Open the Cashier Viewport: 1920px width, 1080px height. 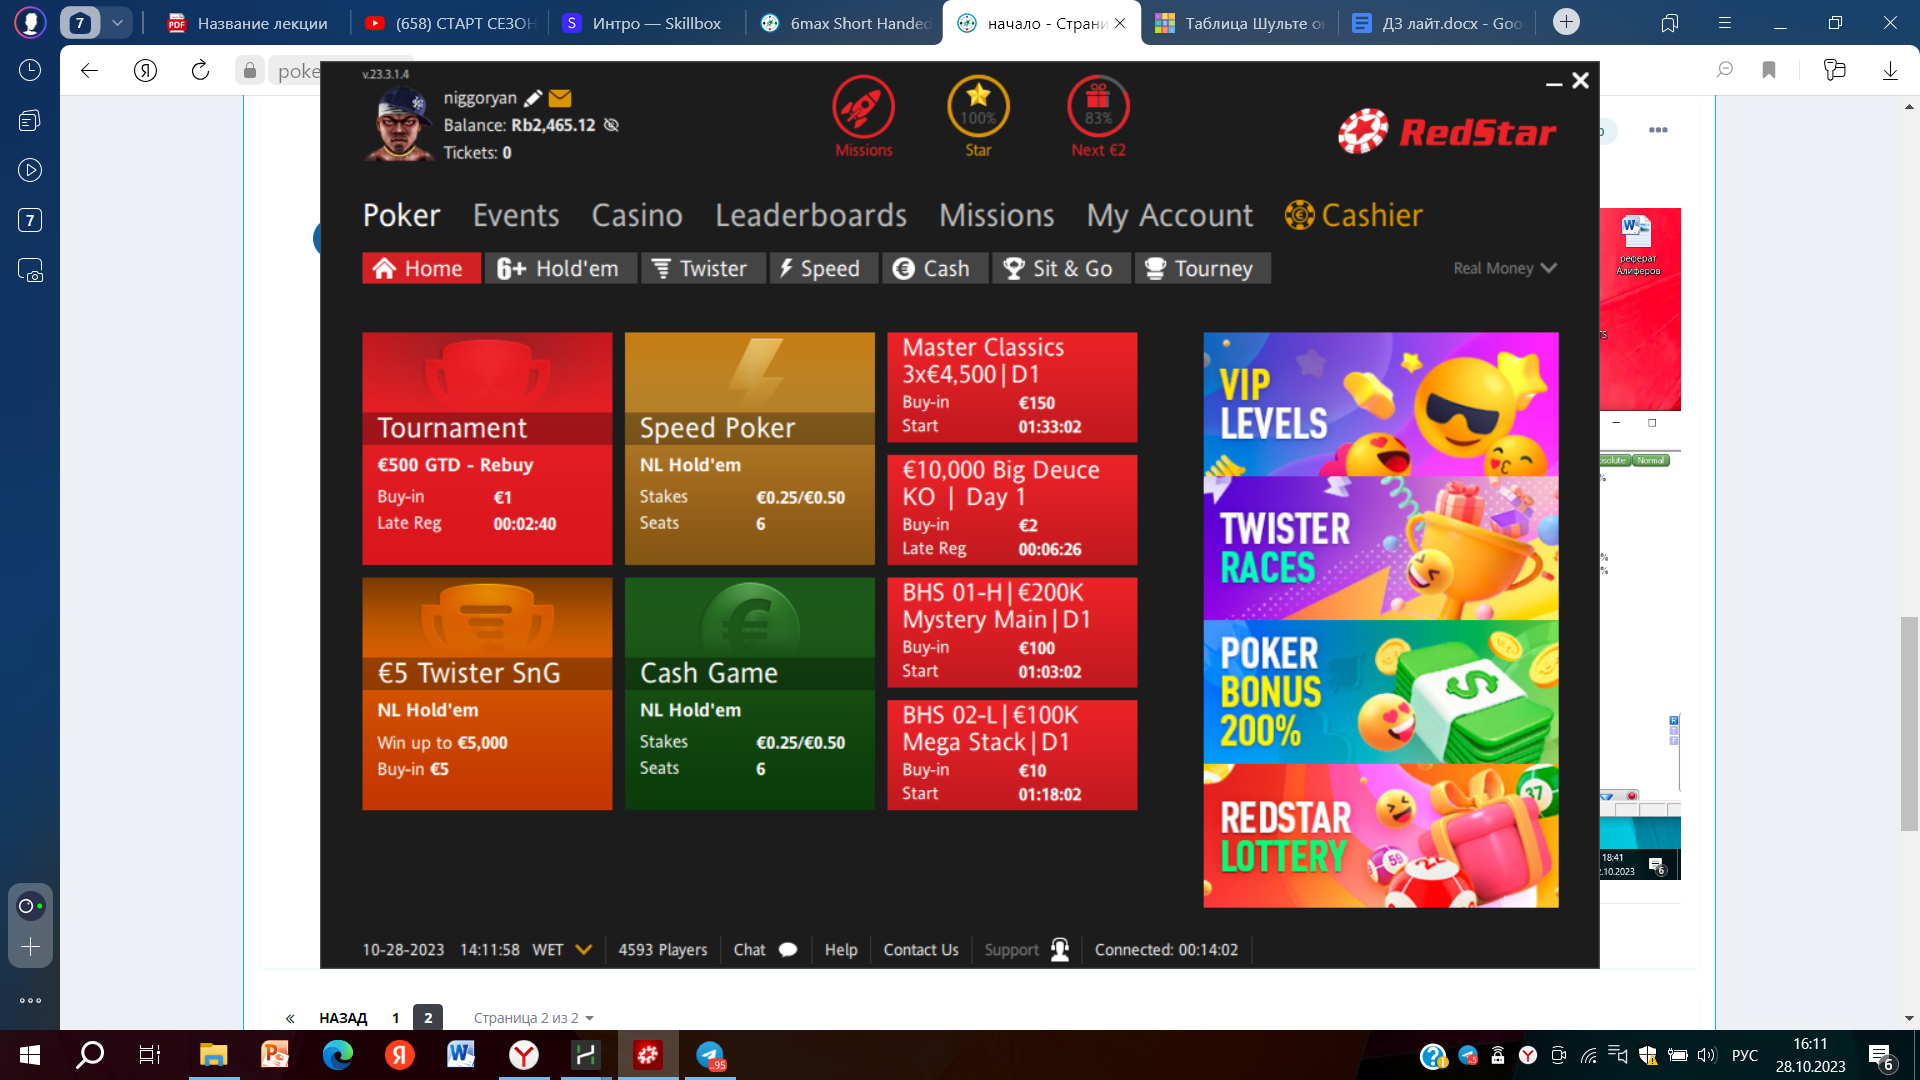pyautogui.click(x=1353, y=215)
